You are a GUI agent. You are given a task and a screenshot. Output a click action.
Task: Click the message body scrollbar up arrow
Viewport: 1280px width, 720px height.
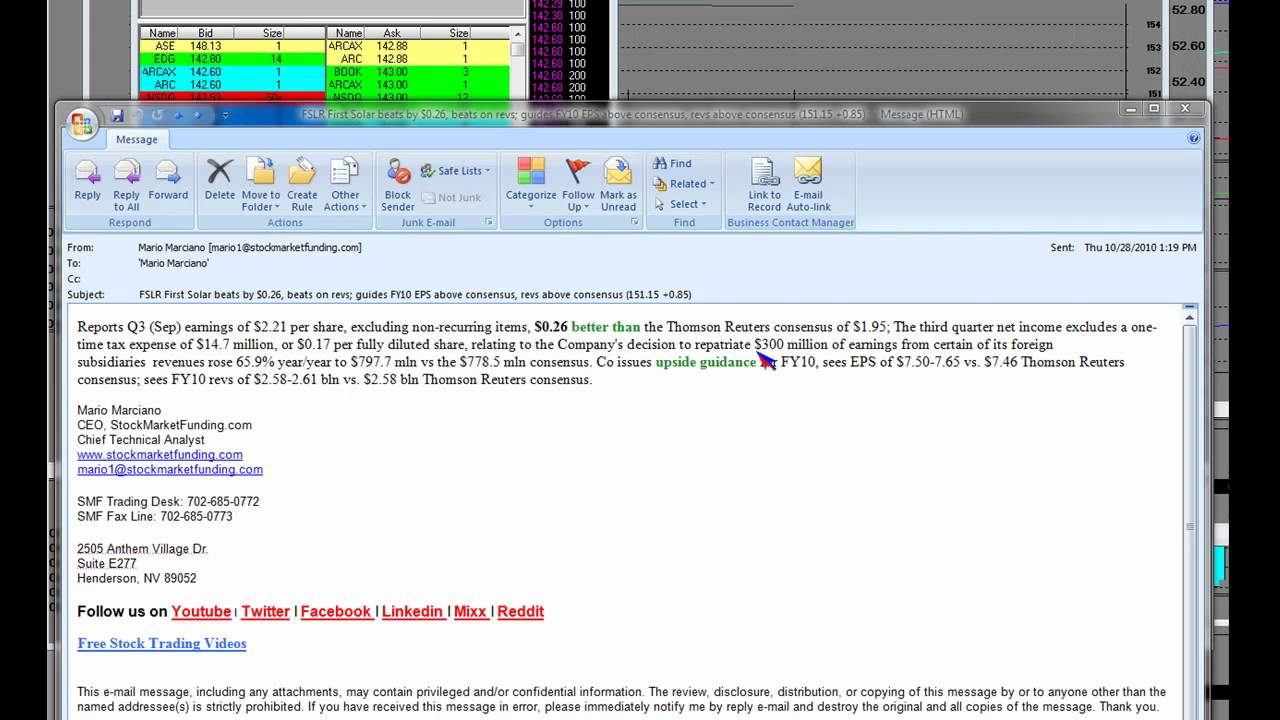click(1190, 319)
